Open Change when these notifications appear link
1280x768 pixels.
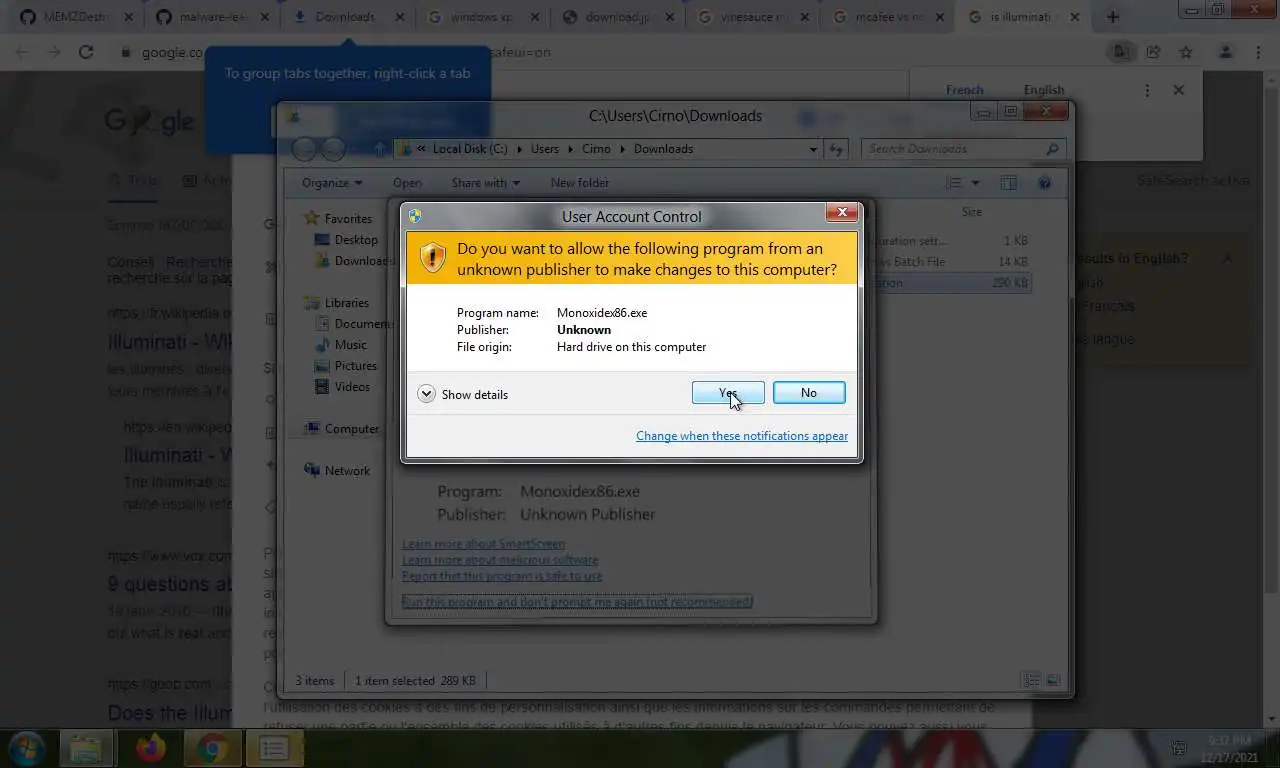(x=742, y=436)
